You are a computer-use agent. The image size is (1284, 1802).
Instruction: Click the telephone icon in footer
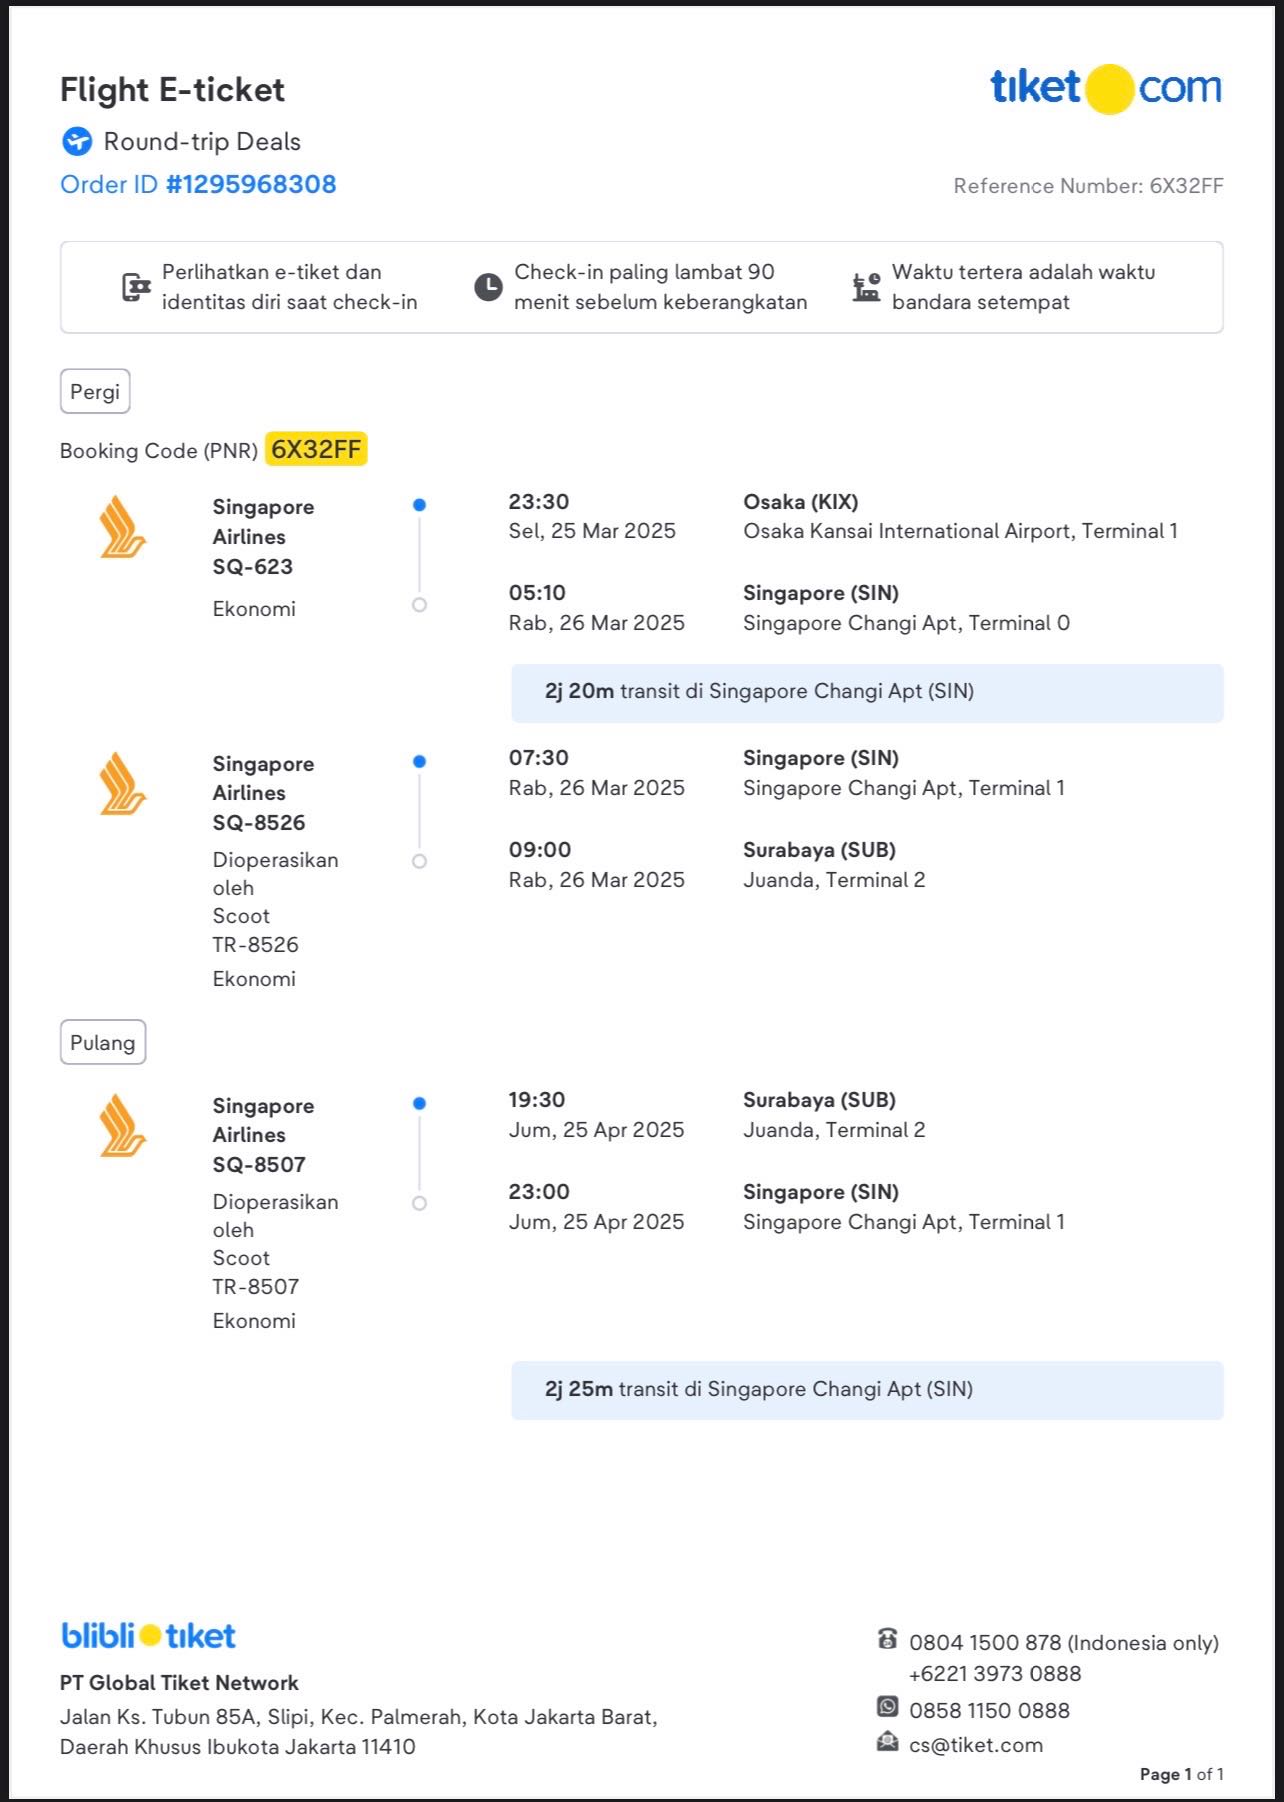(887, 1639)
